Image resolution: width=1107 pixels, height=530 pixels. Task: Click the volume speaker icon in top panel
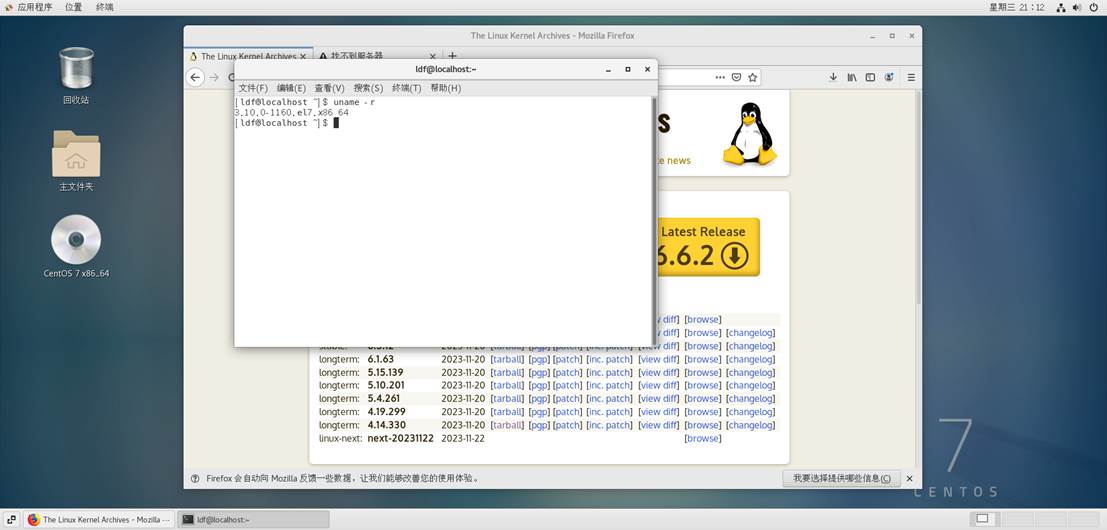click(x=1077, y=7)
